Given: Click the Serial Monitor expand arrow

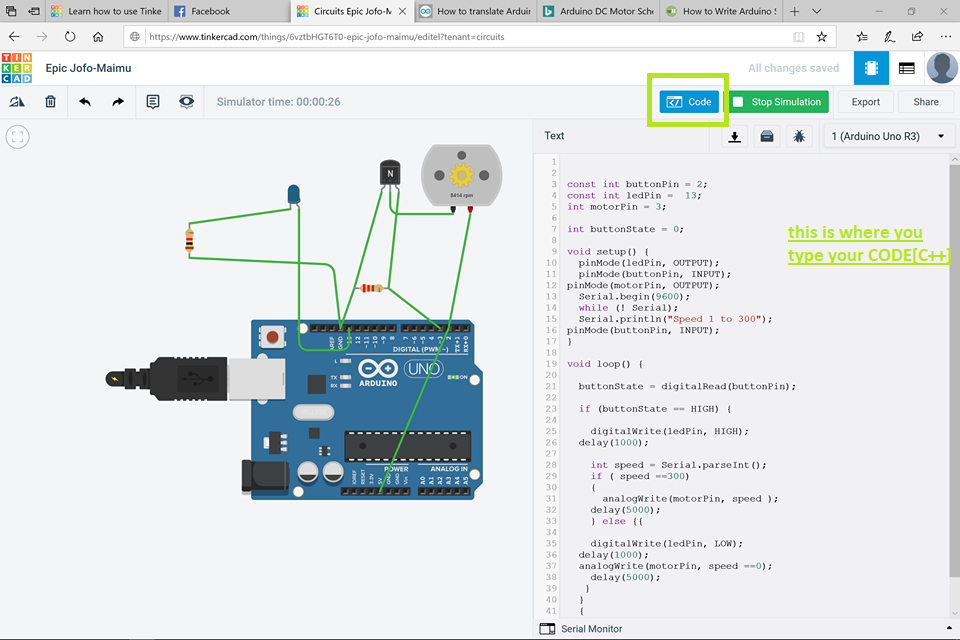Looking at the screenshot, I should (x=949, y=628).
